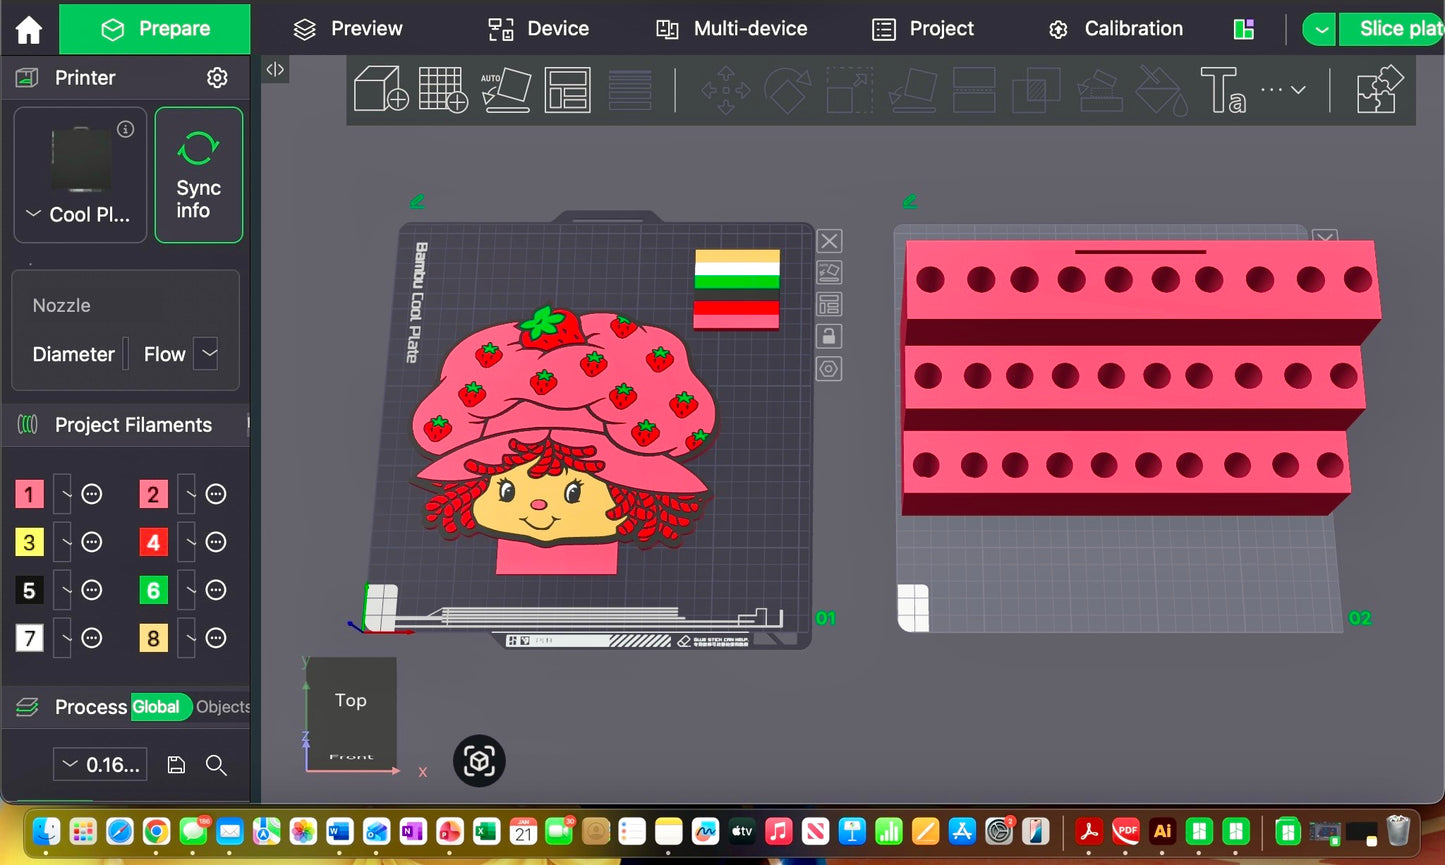Switch to the Prepare tab

click(x=155, y=29)
